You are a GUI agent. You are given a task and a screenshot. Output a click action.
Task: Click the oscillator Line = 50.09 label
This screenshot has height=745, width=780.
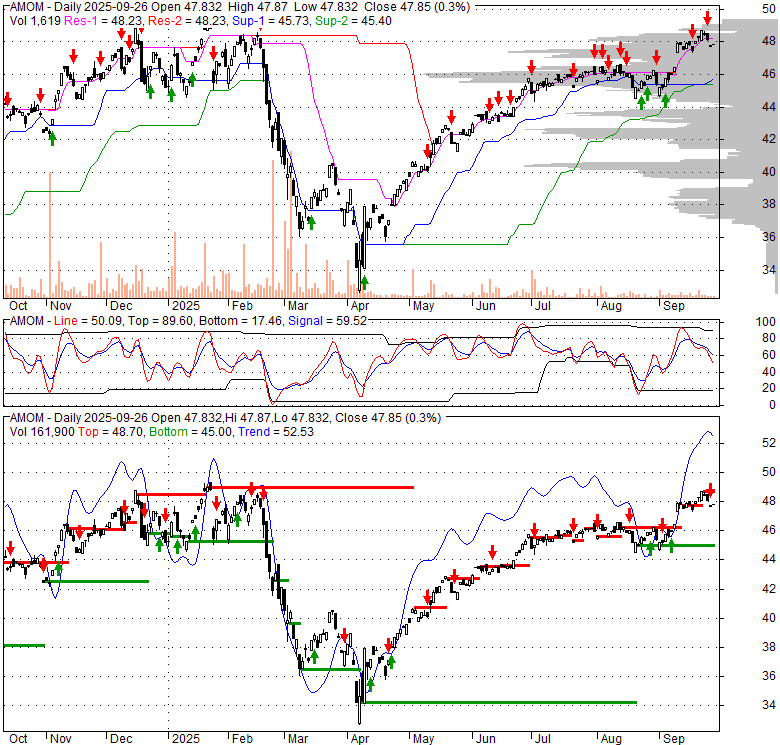tap(88, 321)
